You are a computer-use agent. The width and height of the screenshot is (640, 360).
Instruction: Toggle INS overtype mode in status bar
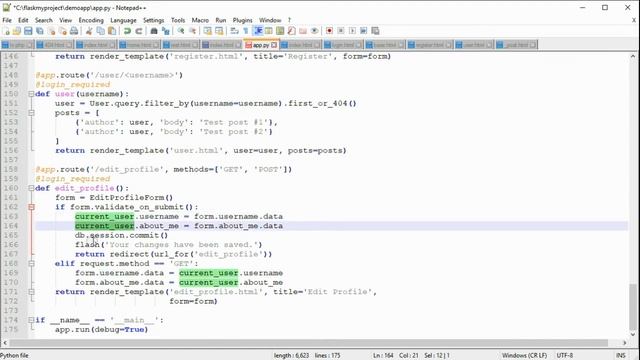(620, 356)
